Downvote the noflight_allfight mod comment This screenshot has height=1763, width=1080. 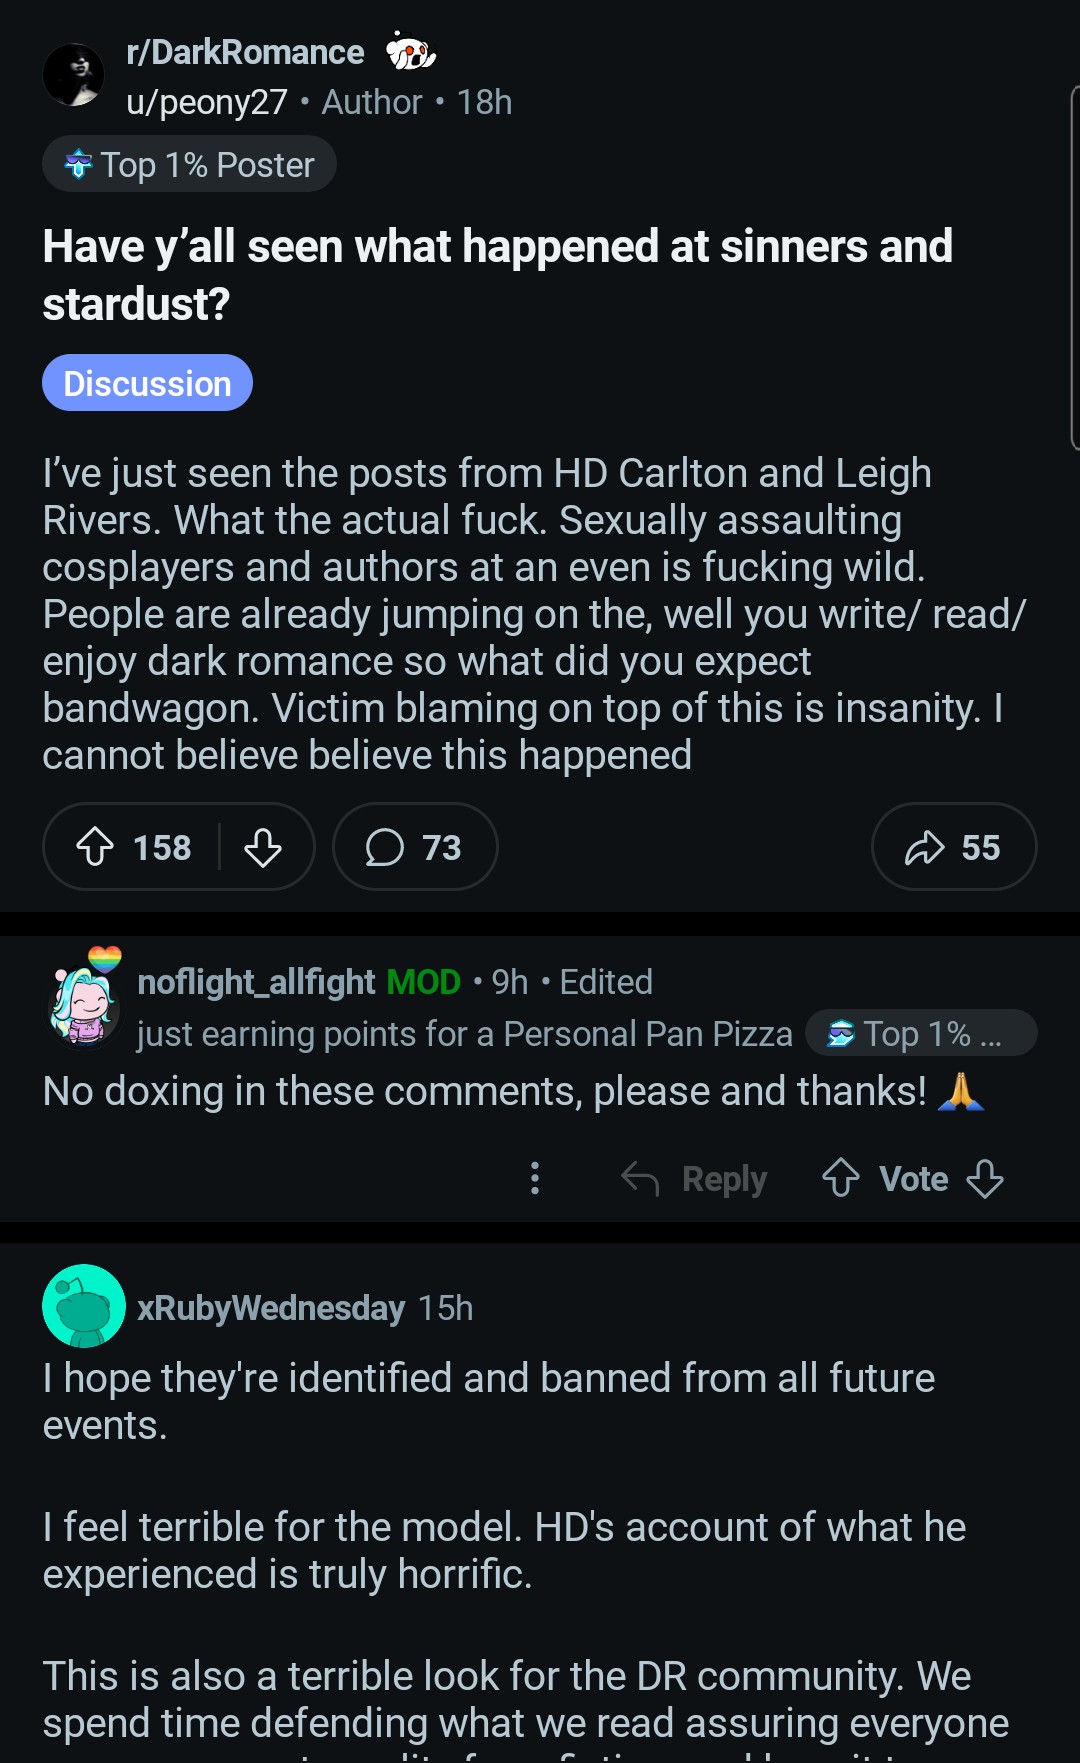coord(985,1178)
